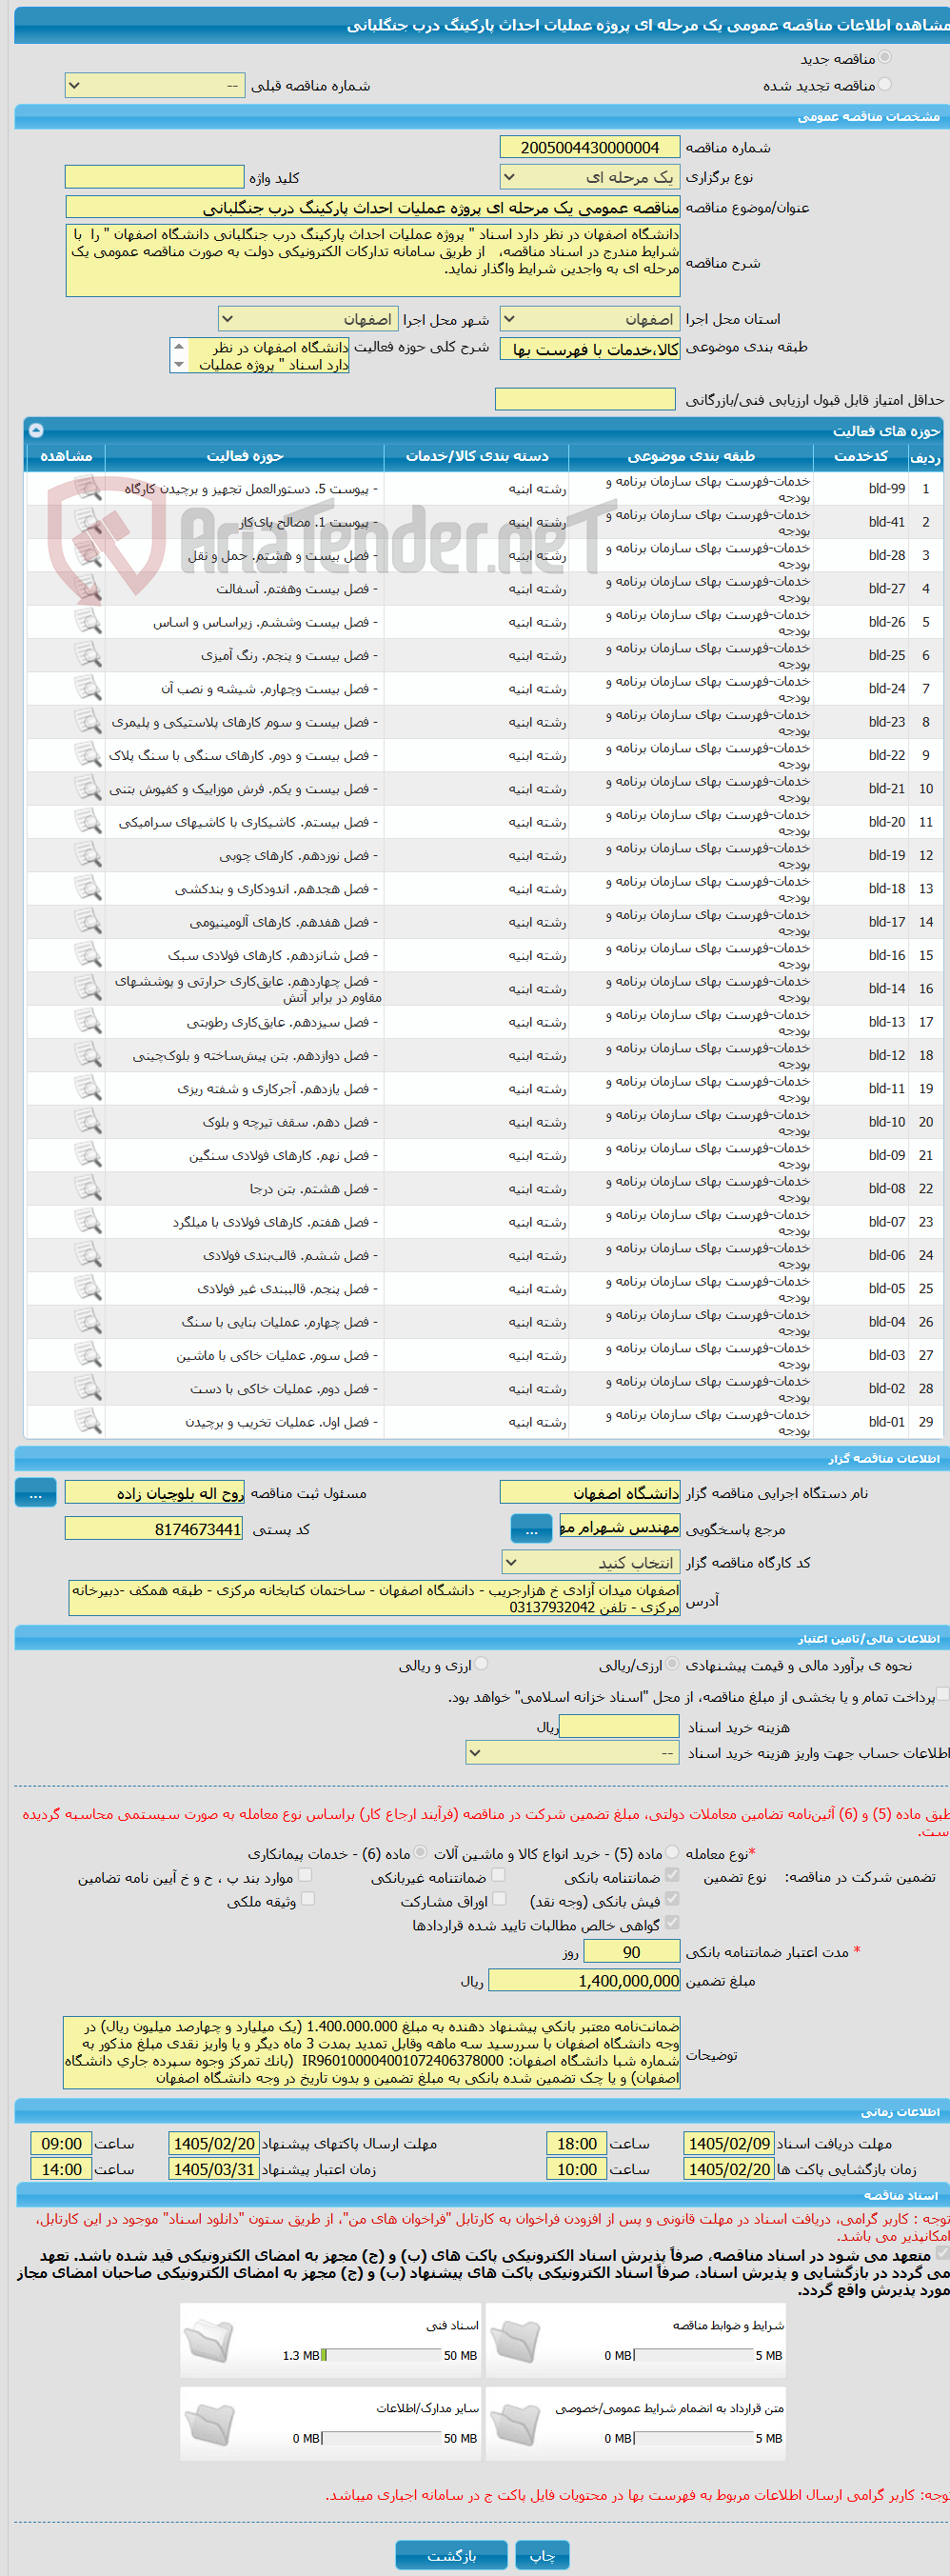Open the سایر مدارک/اطلاعات folder icon

209,2425
